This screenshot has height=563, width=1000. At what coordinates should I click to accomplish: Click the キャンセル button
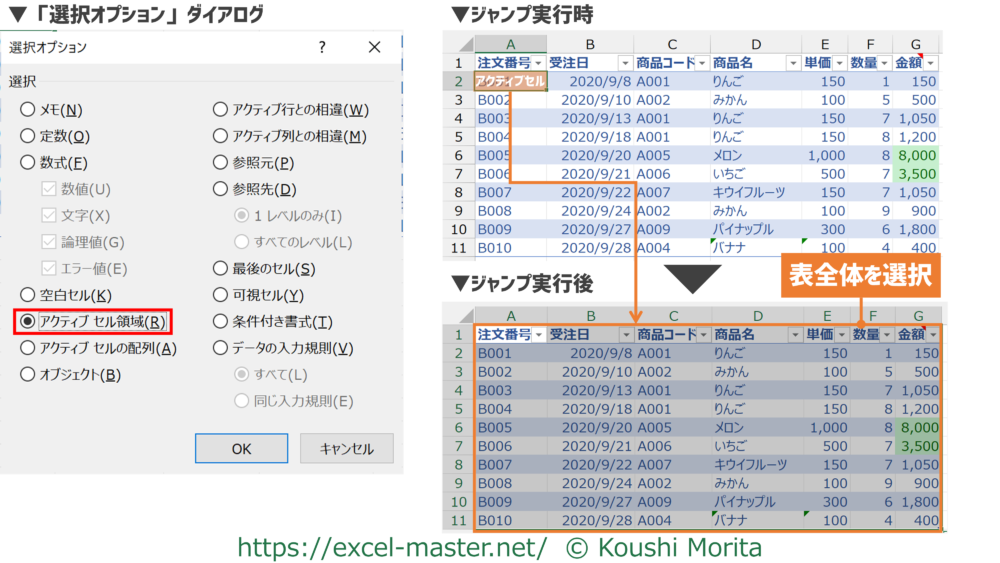[346, 449]
